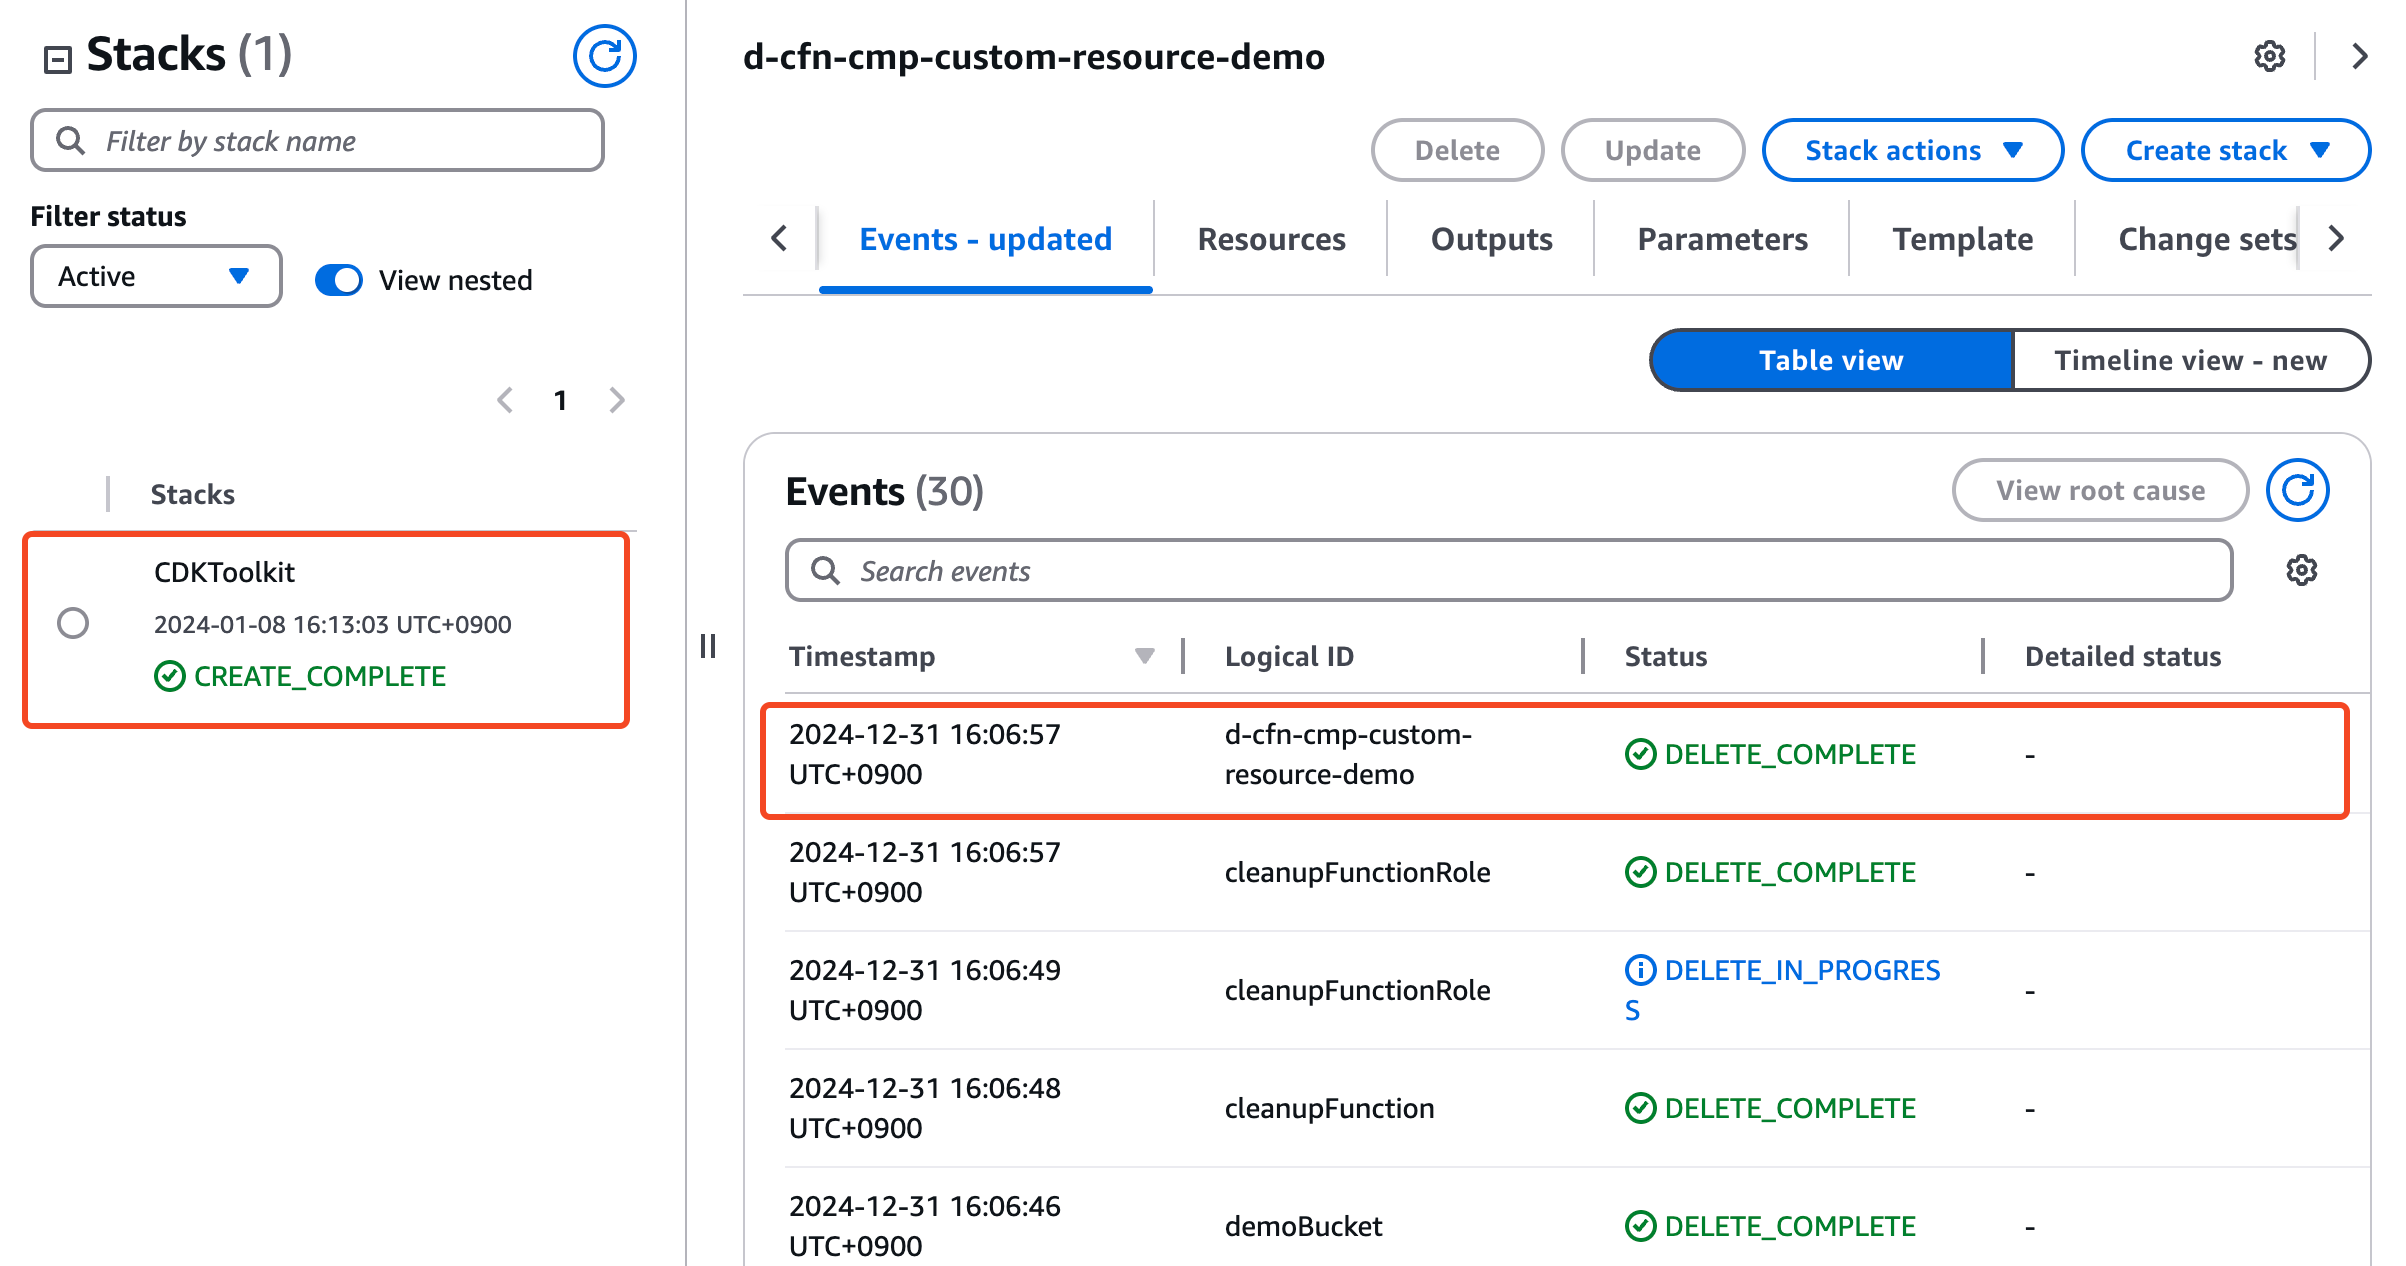Go to next stacks page
The height and width of the screenshot is (1266, 2406).
(x=617, y=401)
